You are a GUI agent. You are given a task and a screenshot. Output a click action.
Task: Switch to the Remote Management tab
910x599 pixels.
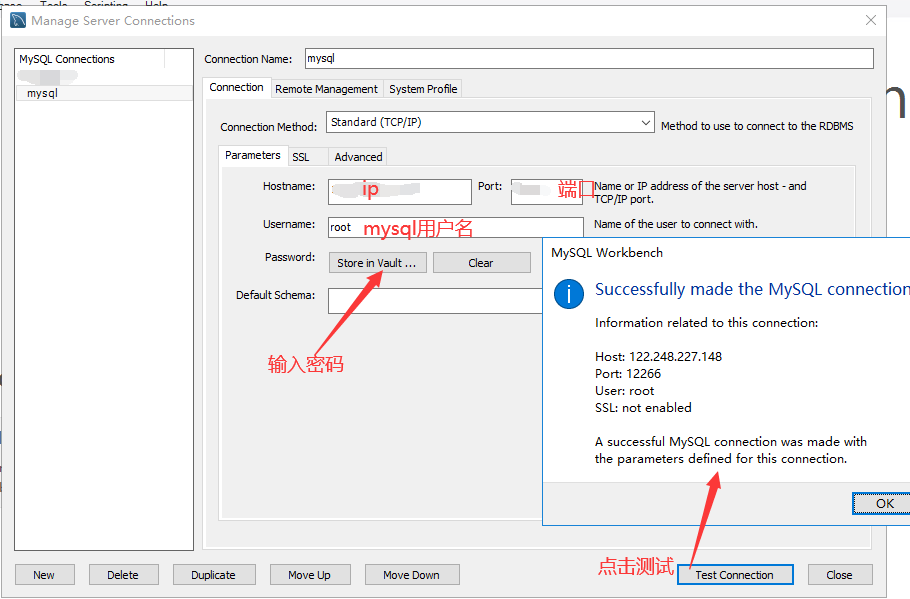tap(326, 89)
